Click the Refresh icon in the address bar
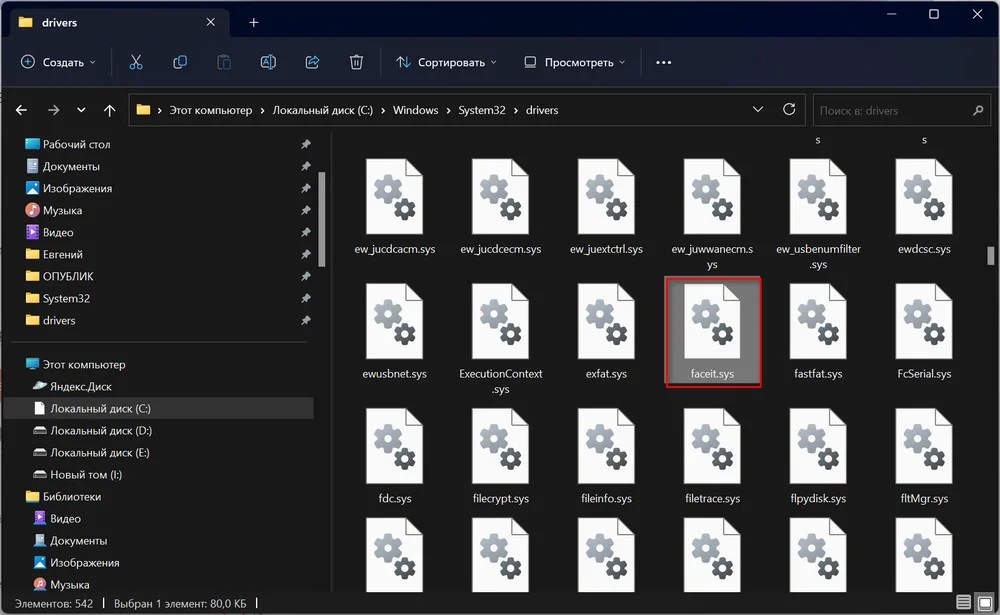The height and width of the screenshot is (615, 1000). click(x=789, y=110)
